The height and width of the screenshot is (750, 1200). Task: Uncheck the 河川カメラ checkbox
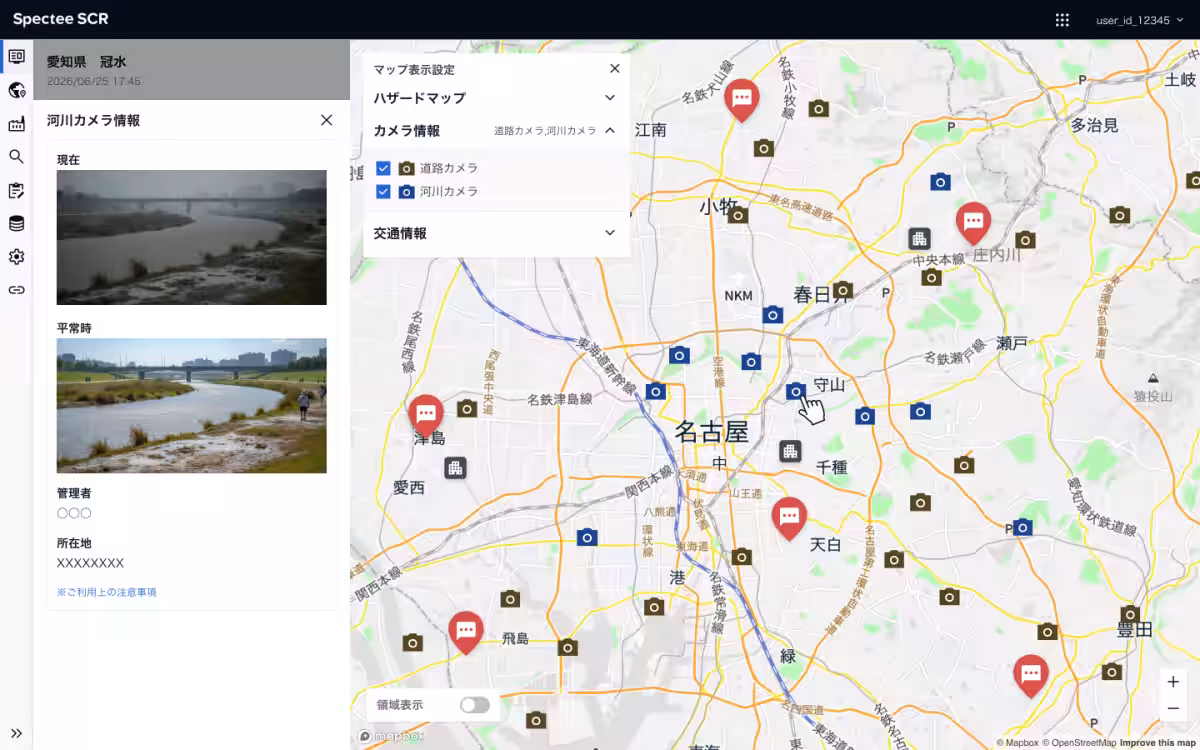[383, 191]
